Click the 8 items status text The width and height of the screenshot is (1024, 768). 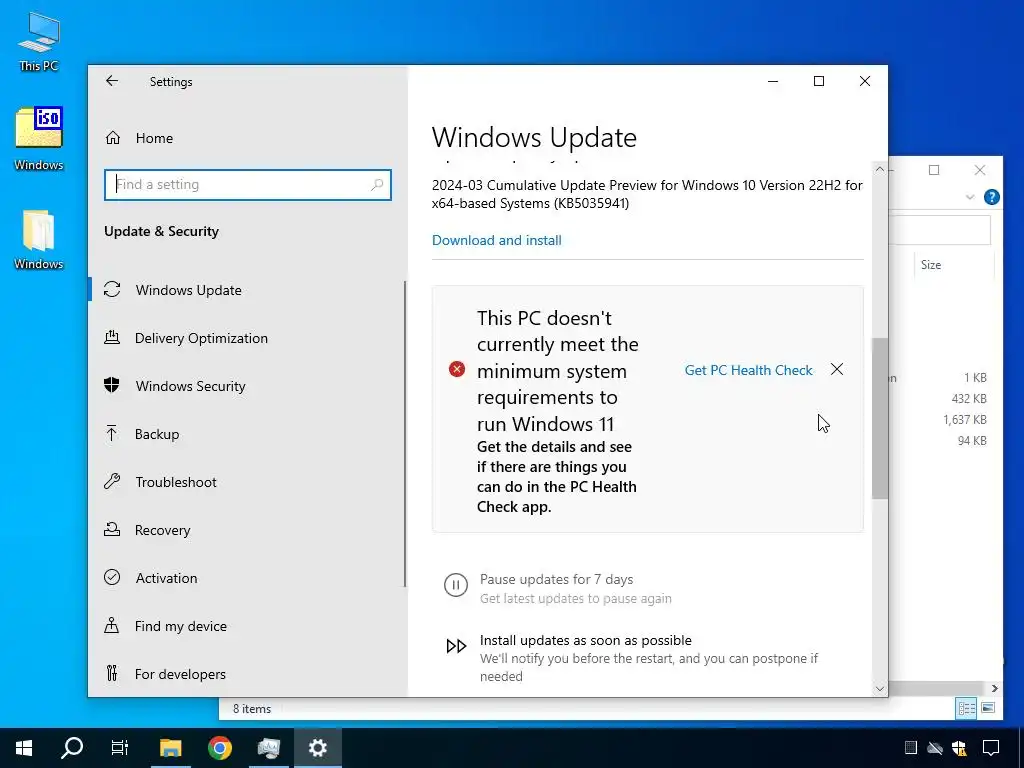coord(252,709)
